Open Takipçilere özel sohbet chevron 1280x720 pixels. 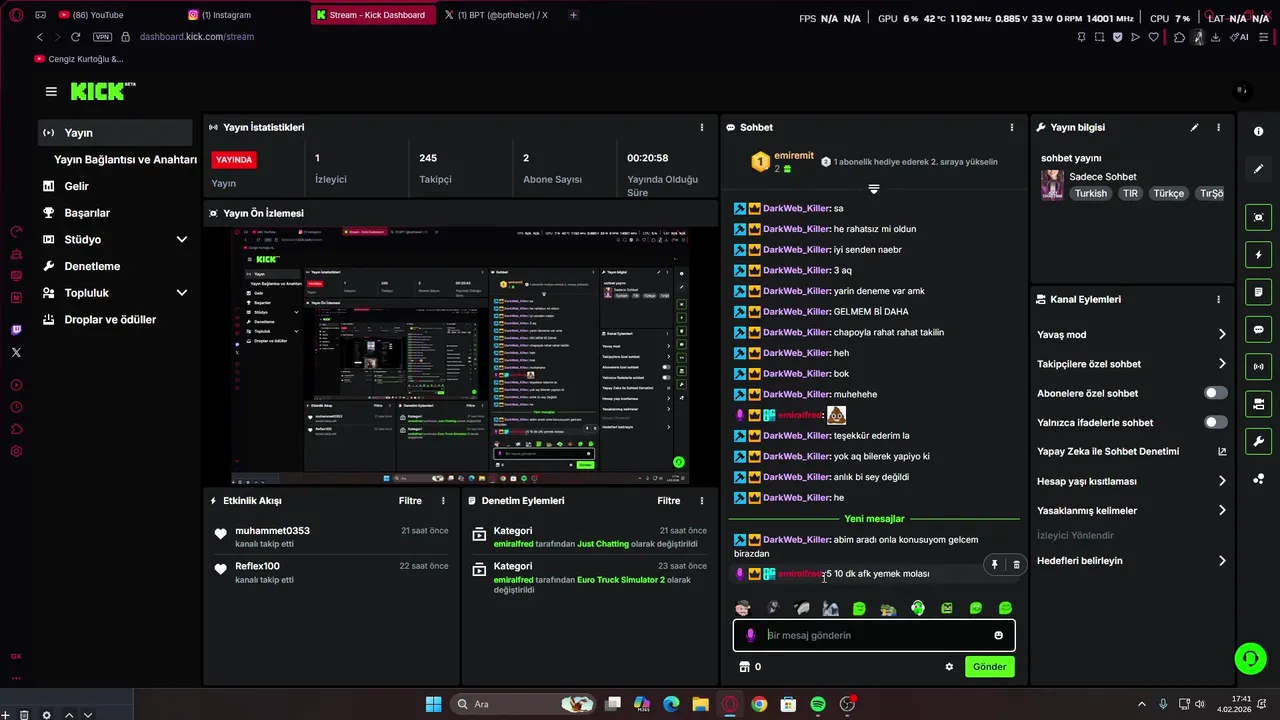point(1221,364)
